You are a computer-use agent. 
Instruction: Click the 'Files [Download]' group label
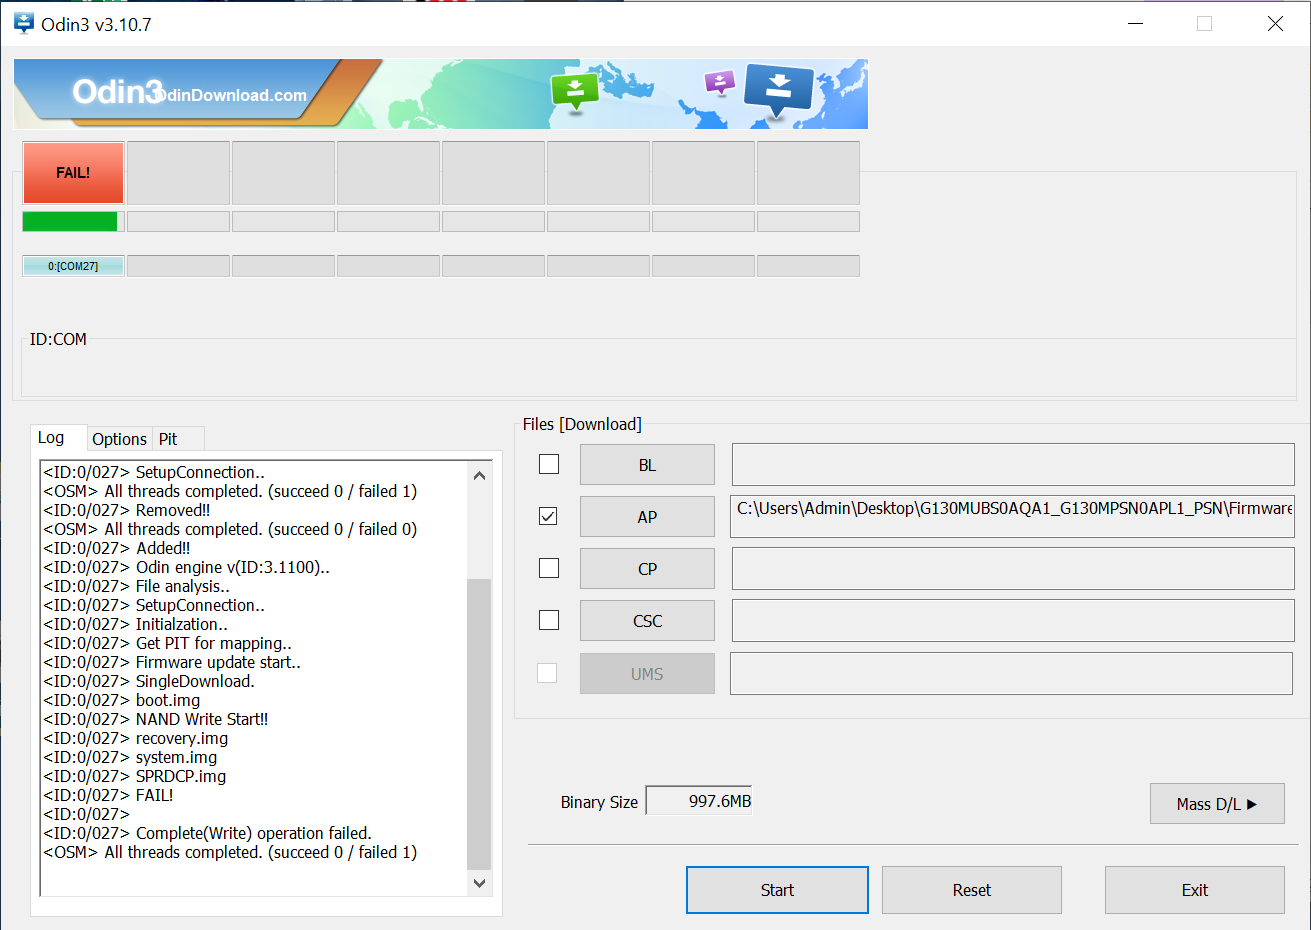point(582,424)
